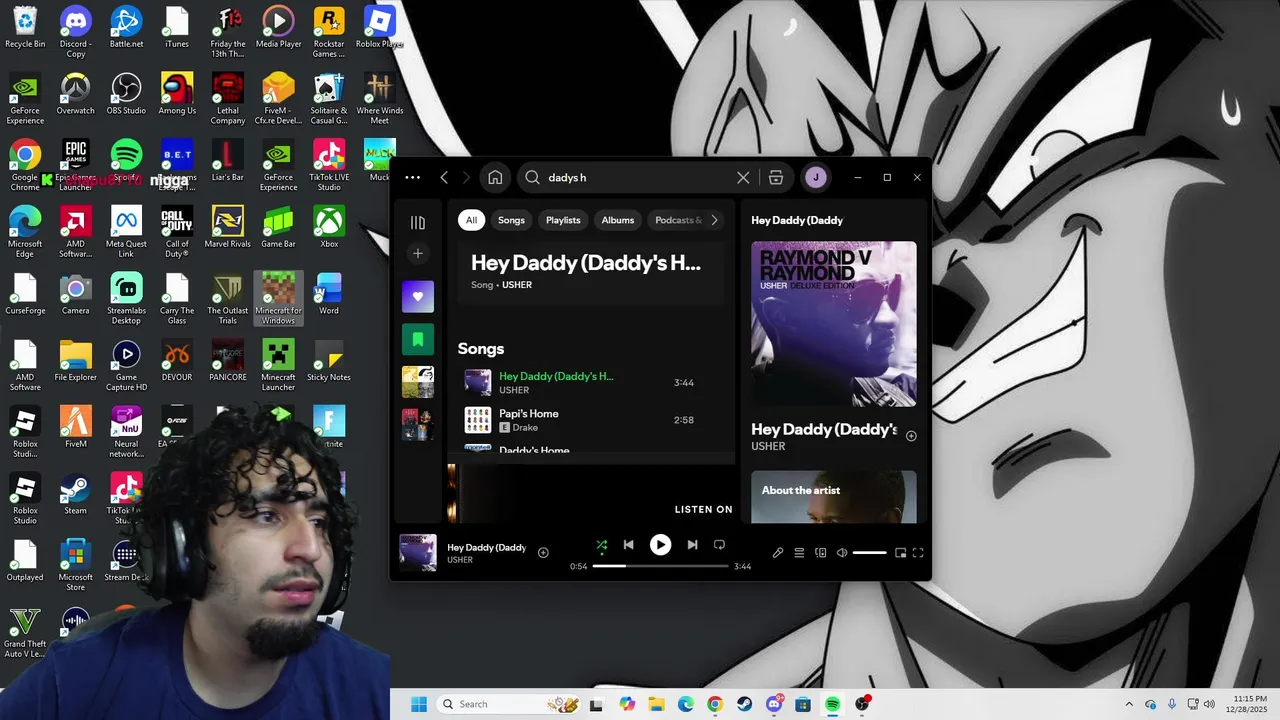Image resolution: width=1280 pixels, height=720 pixels.
Task: Open USHER link in now-playing bar
Action: (x=460, y=560)
